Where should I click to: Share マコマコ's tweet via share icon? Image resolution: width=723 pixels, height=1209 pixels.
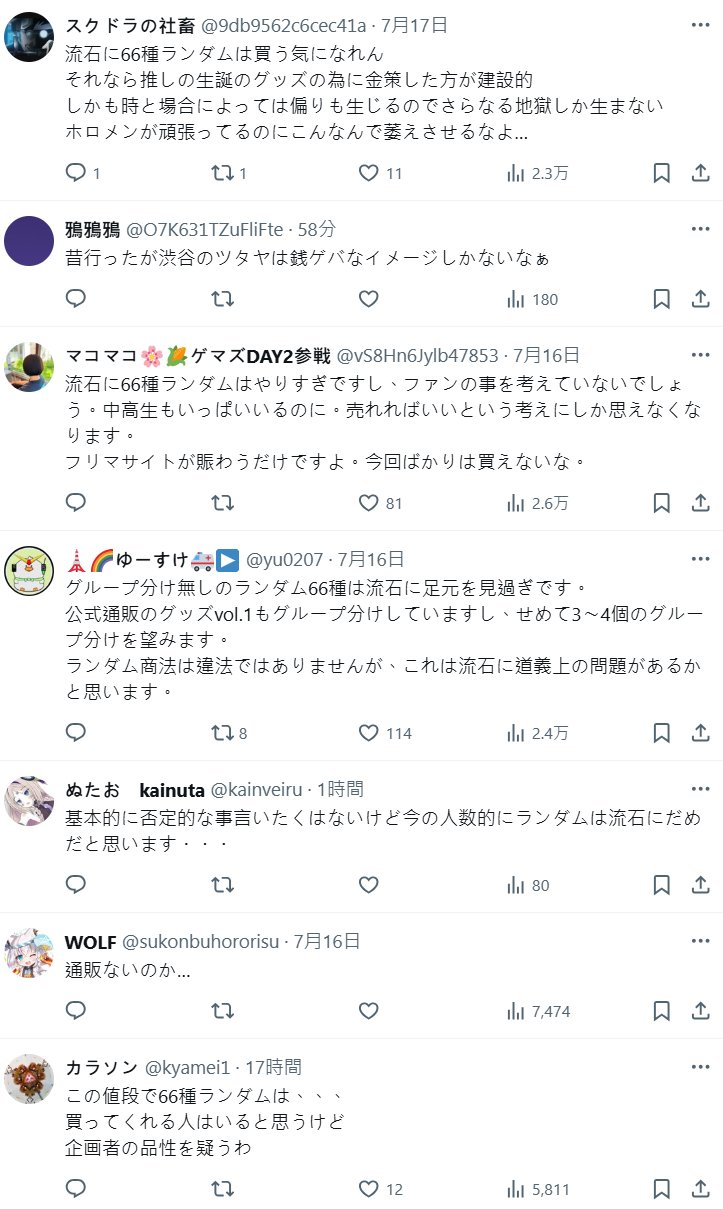click(701, 503)
